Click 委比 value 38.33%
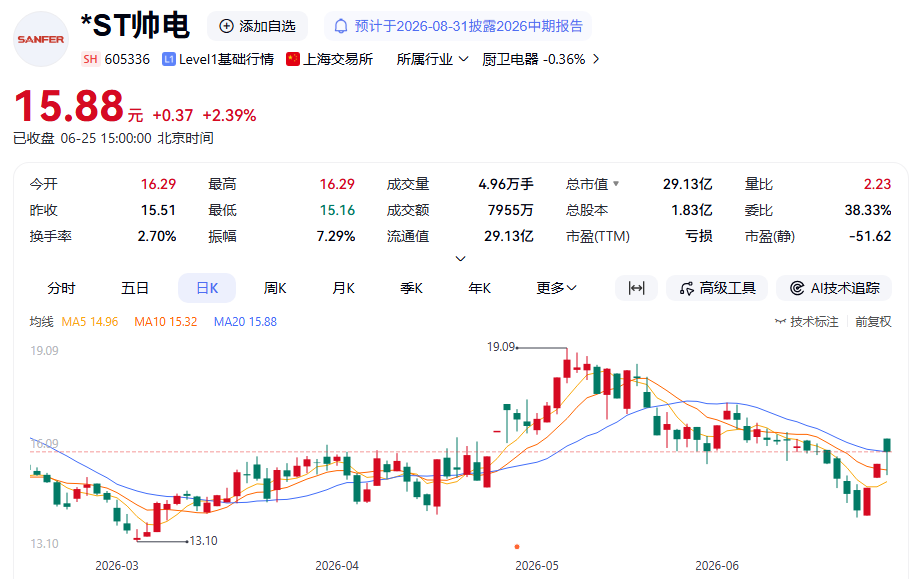The image size is (919, 579). [x=868, y=210]
